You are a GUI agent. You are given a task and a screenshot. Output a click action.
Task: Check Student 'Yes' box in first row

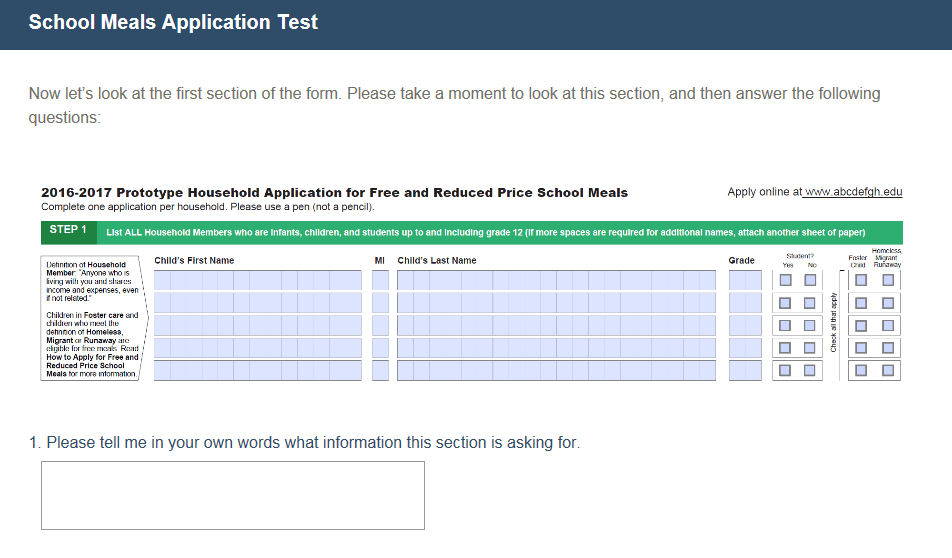pyautogui.click(x=785, y=280)
